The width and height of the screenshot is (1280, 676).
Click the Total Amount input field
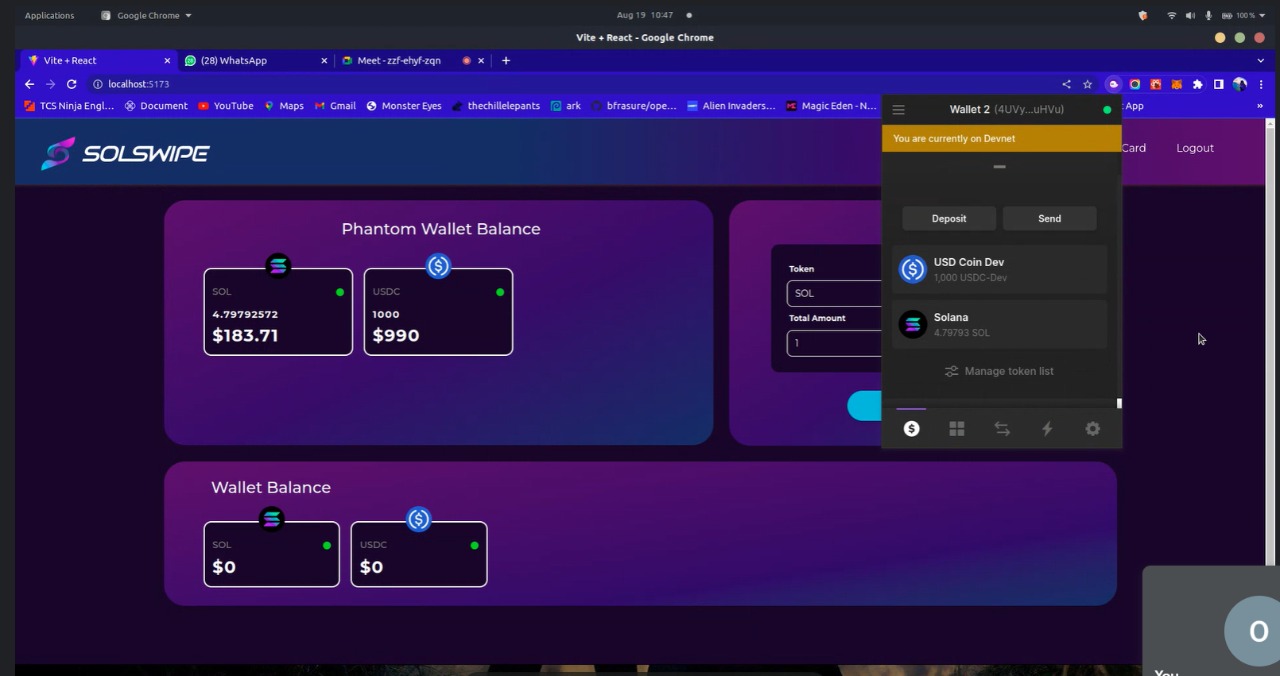click(834, 343)
